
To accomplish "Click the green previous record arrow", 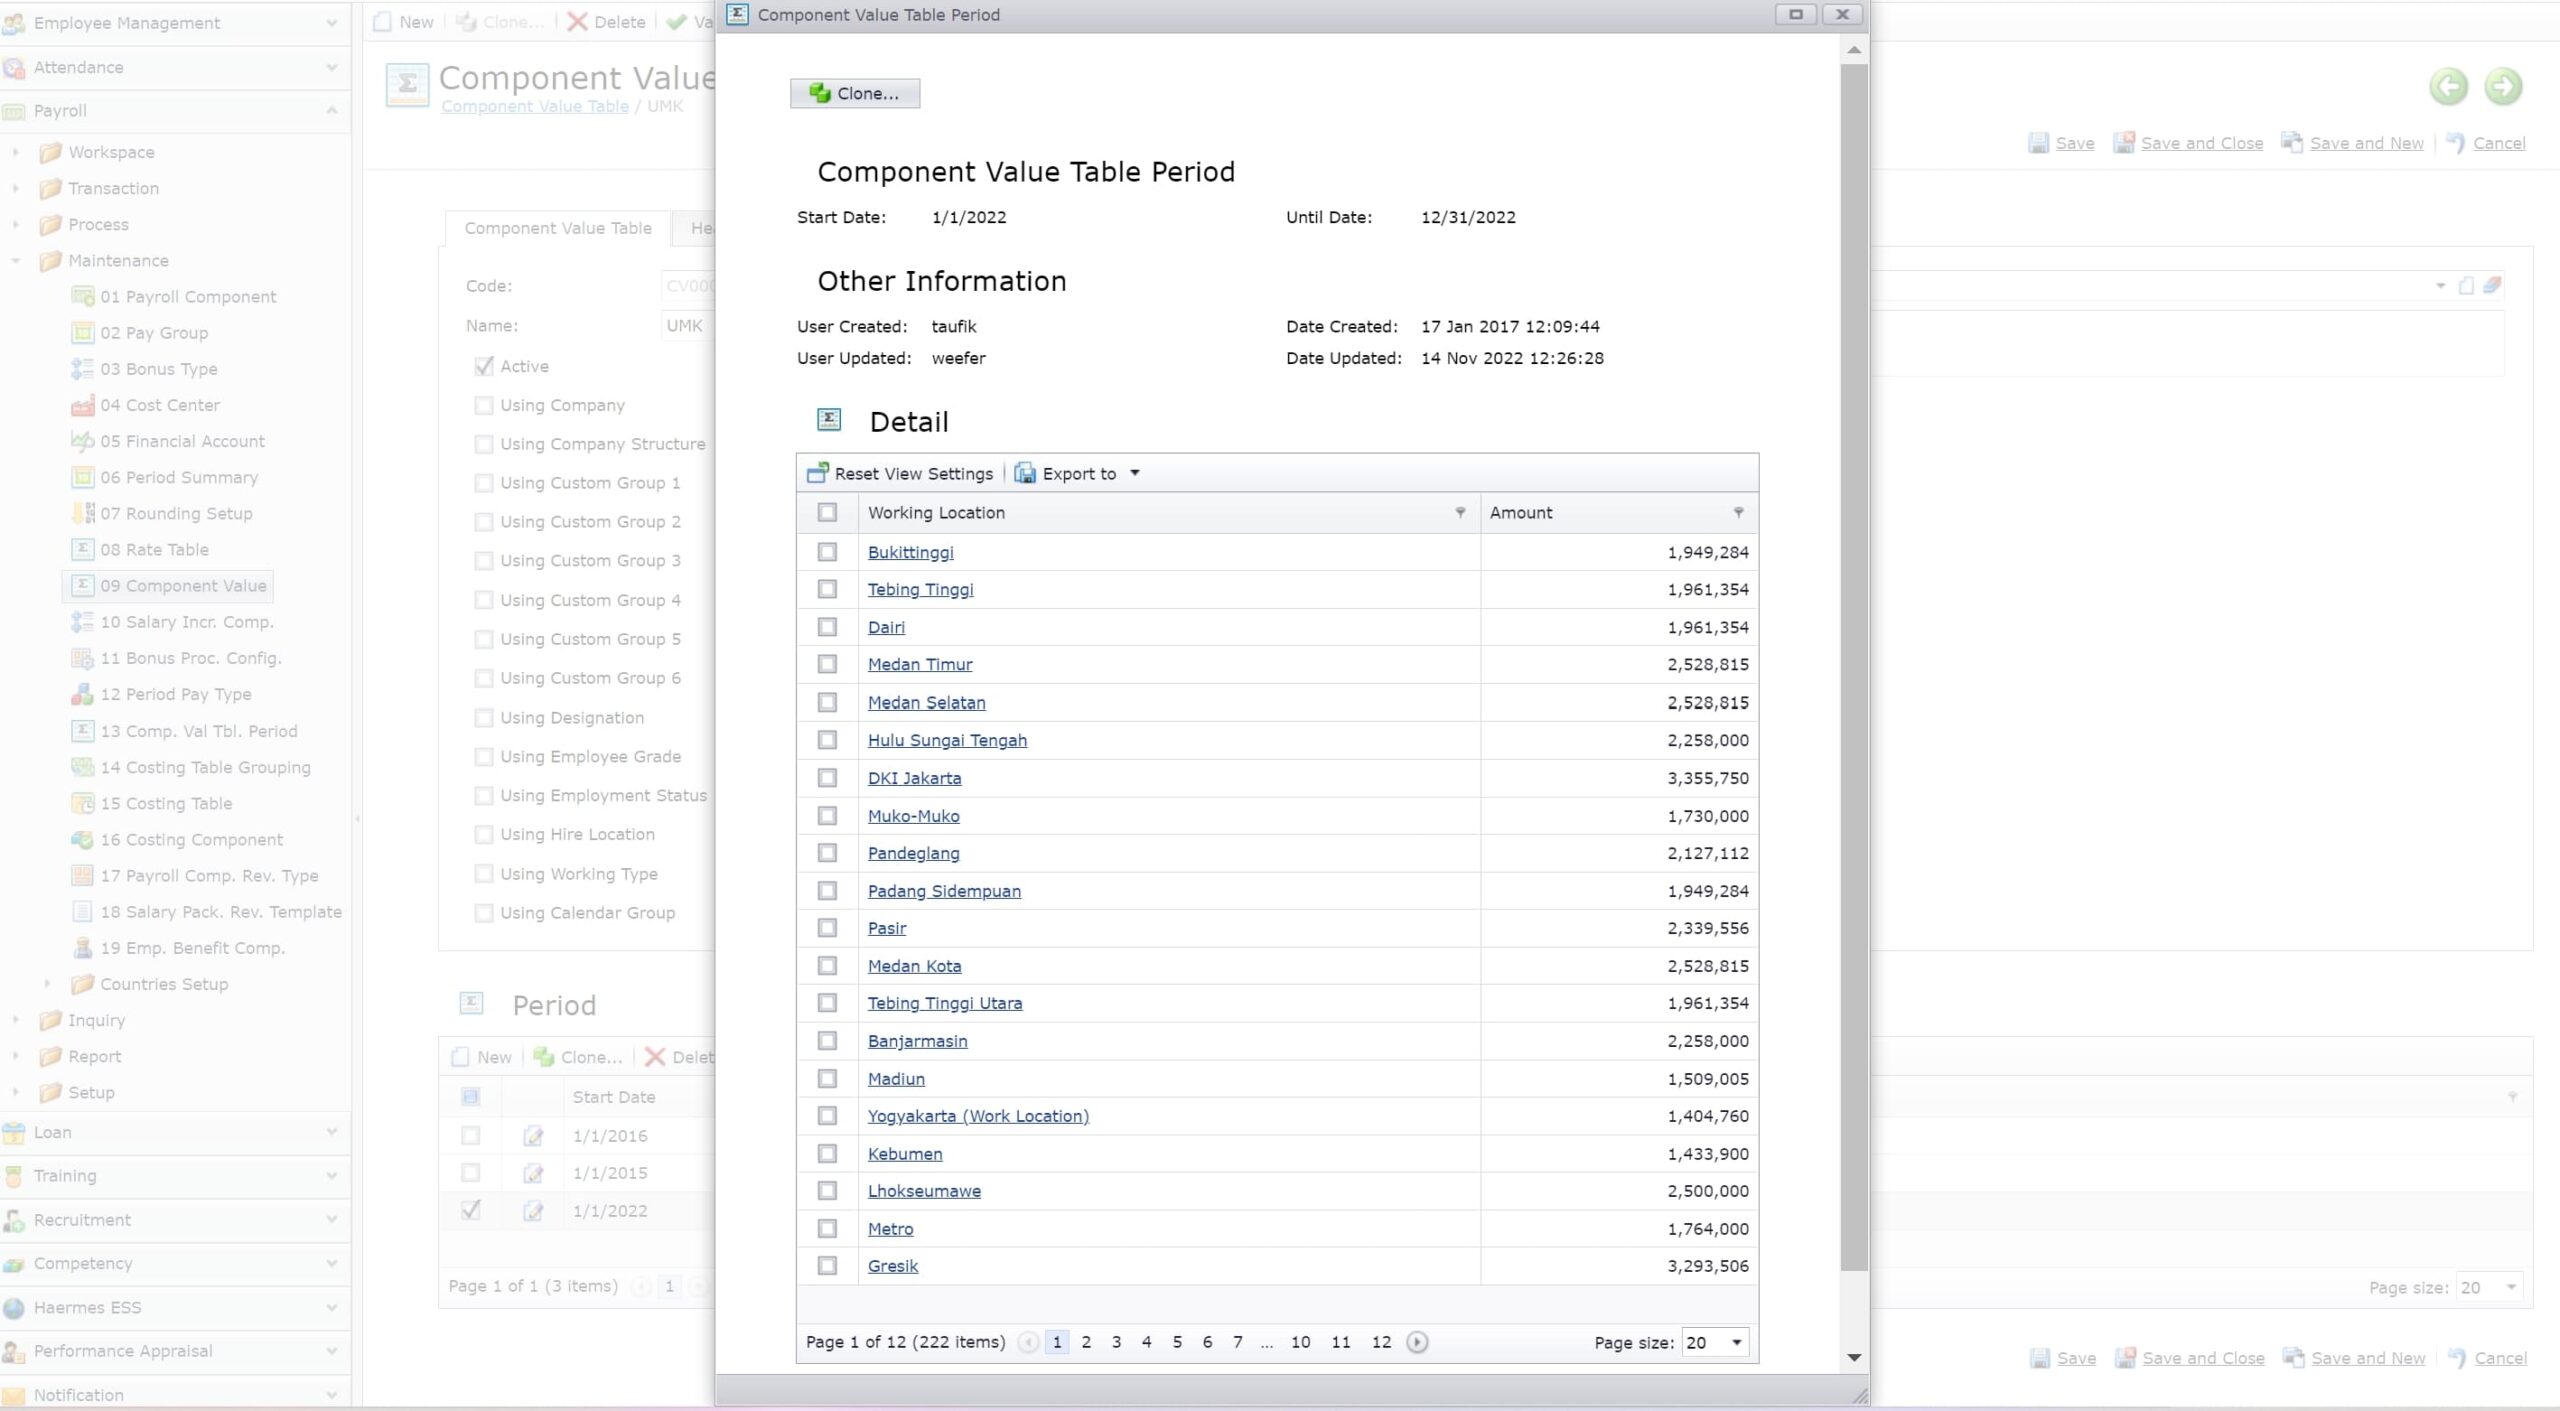I will [2449, 86].
